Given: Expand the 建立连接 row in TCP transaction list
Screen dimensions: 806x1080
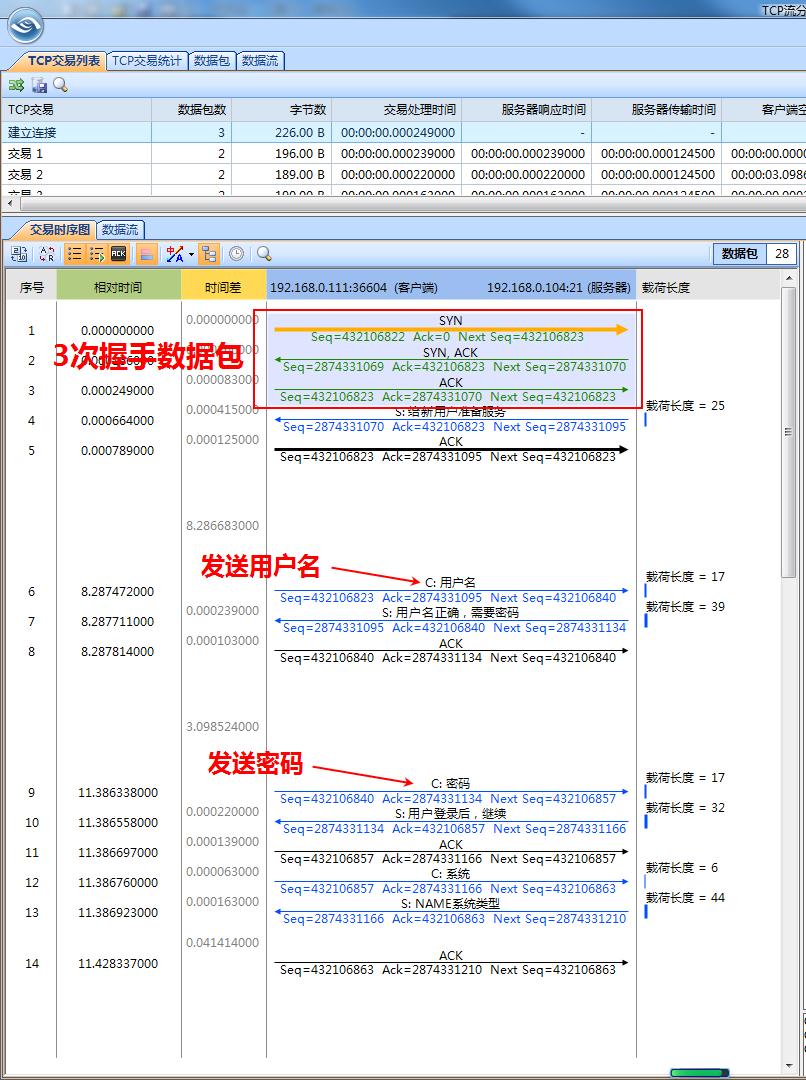Looking at the screenshot, I should (x=33, y=131).
